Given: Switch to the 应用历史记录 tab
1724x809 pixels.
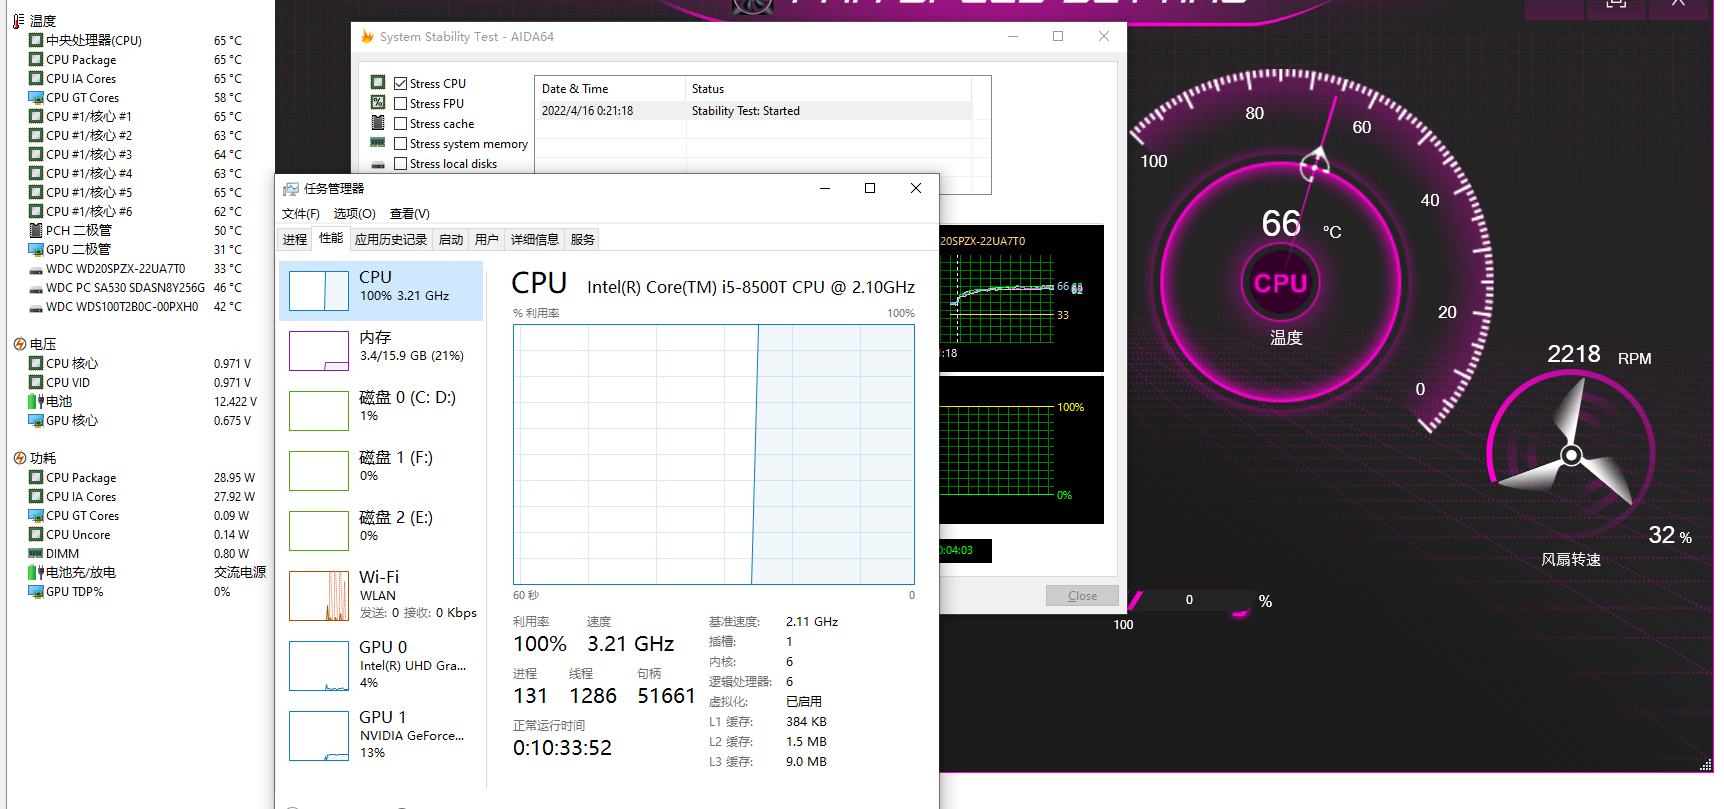Looking at the screenshot, I should [391, 240].
